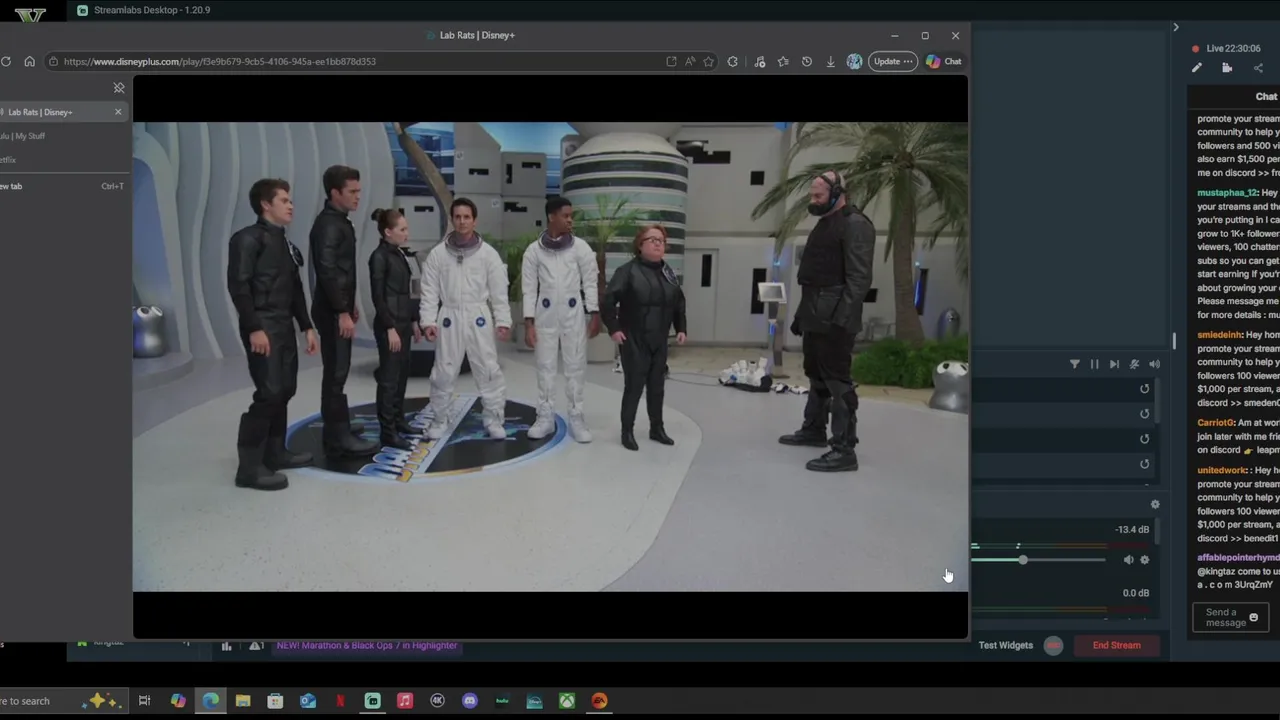Click the Test Widgets button

click(1006, 646)
